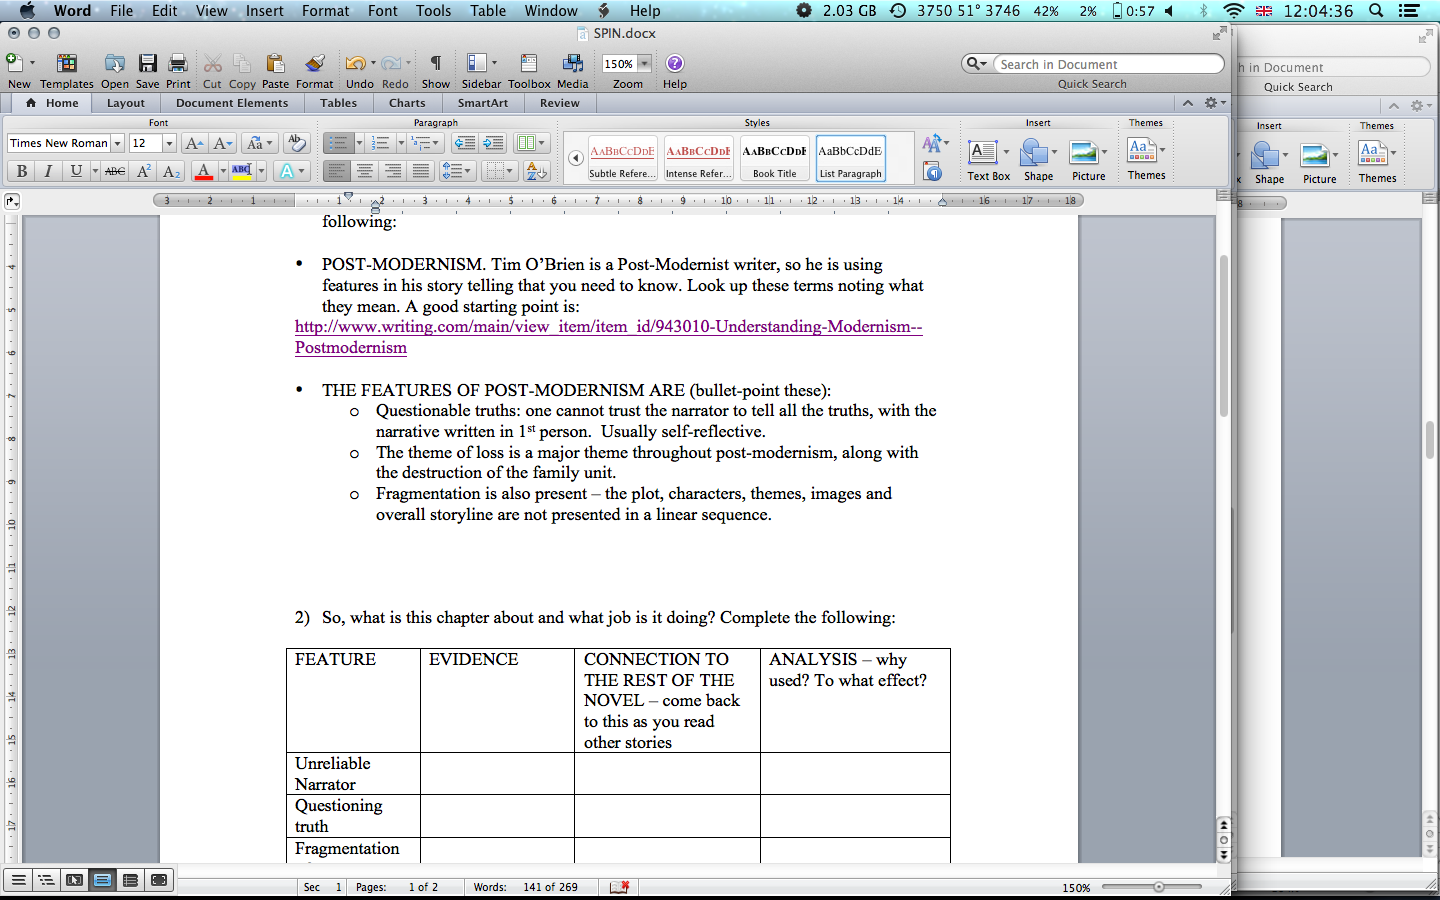Toggle Italic formatting
Screen dimensions: 1440x900
point(48,171)
